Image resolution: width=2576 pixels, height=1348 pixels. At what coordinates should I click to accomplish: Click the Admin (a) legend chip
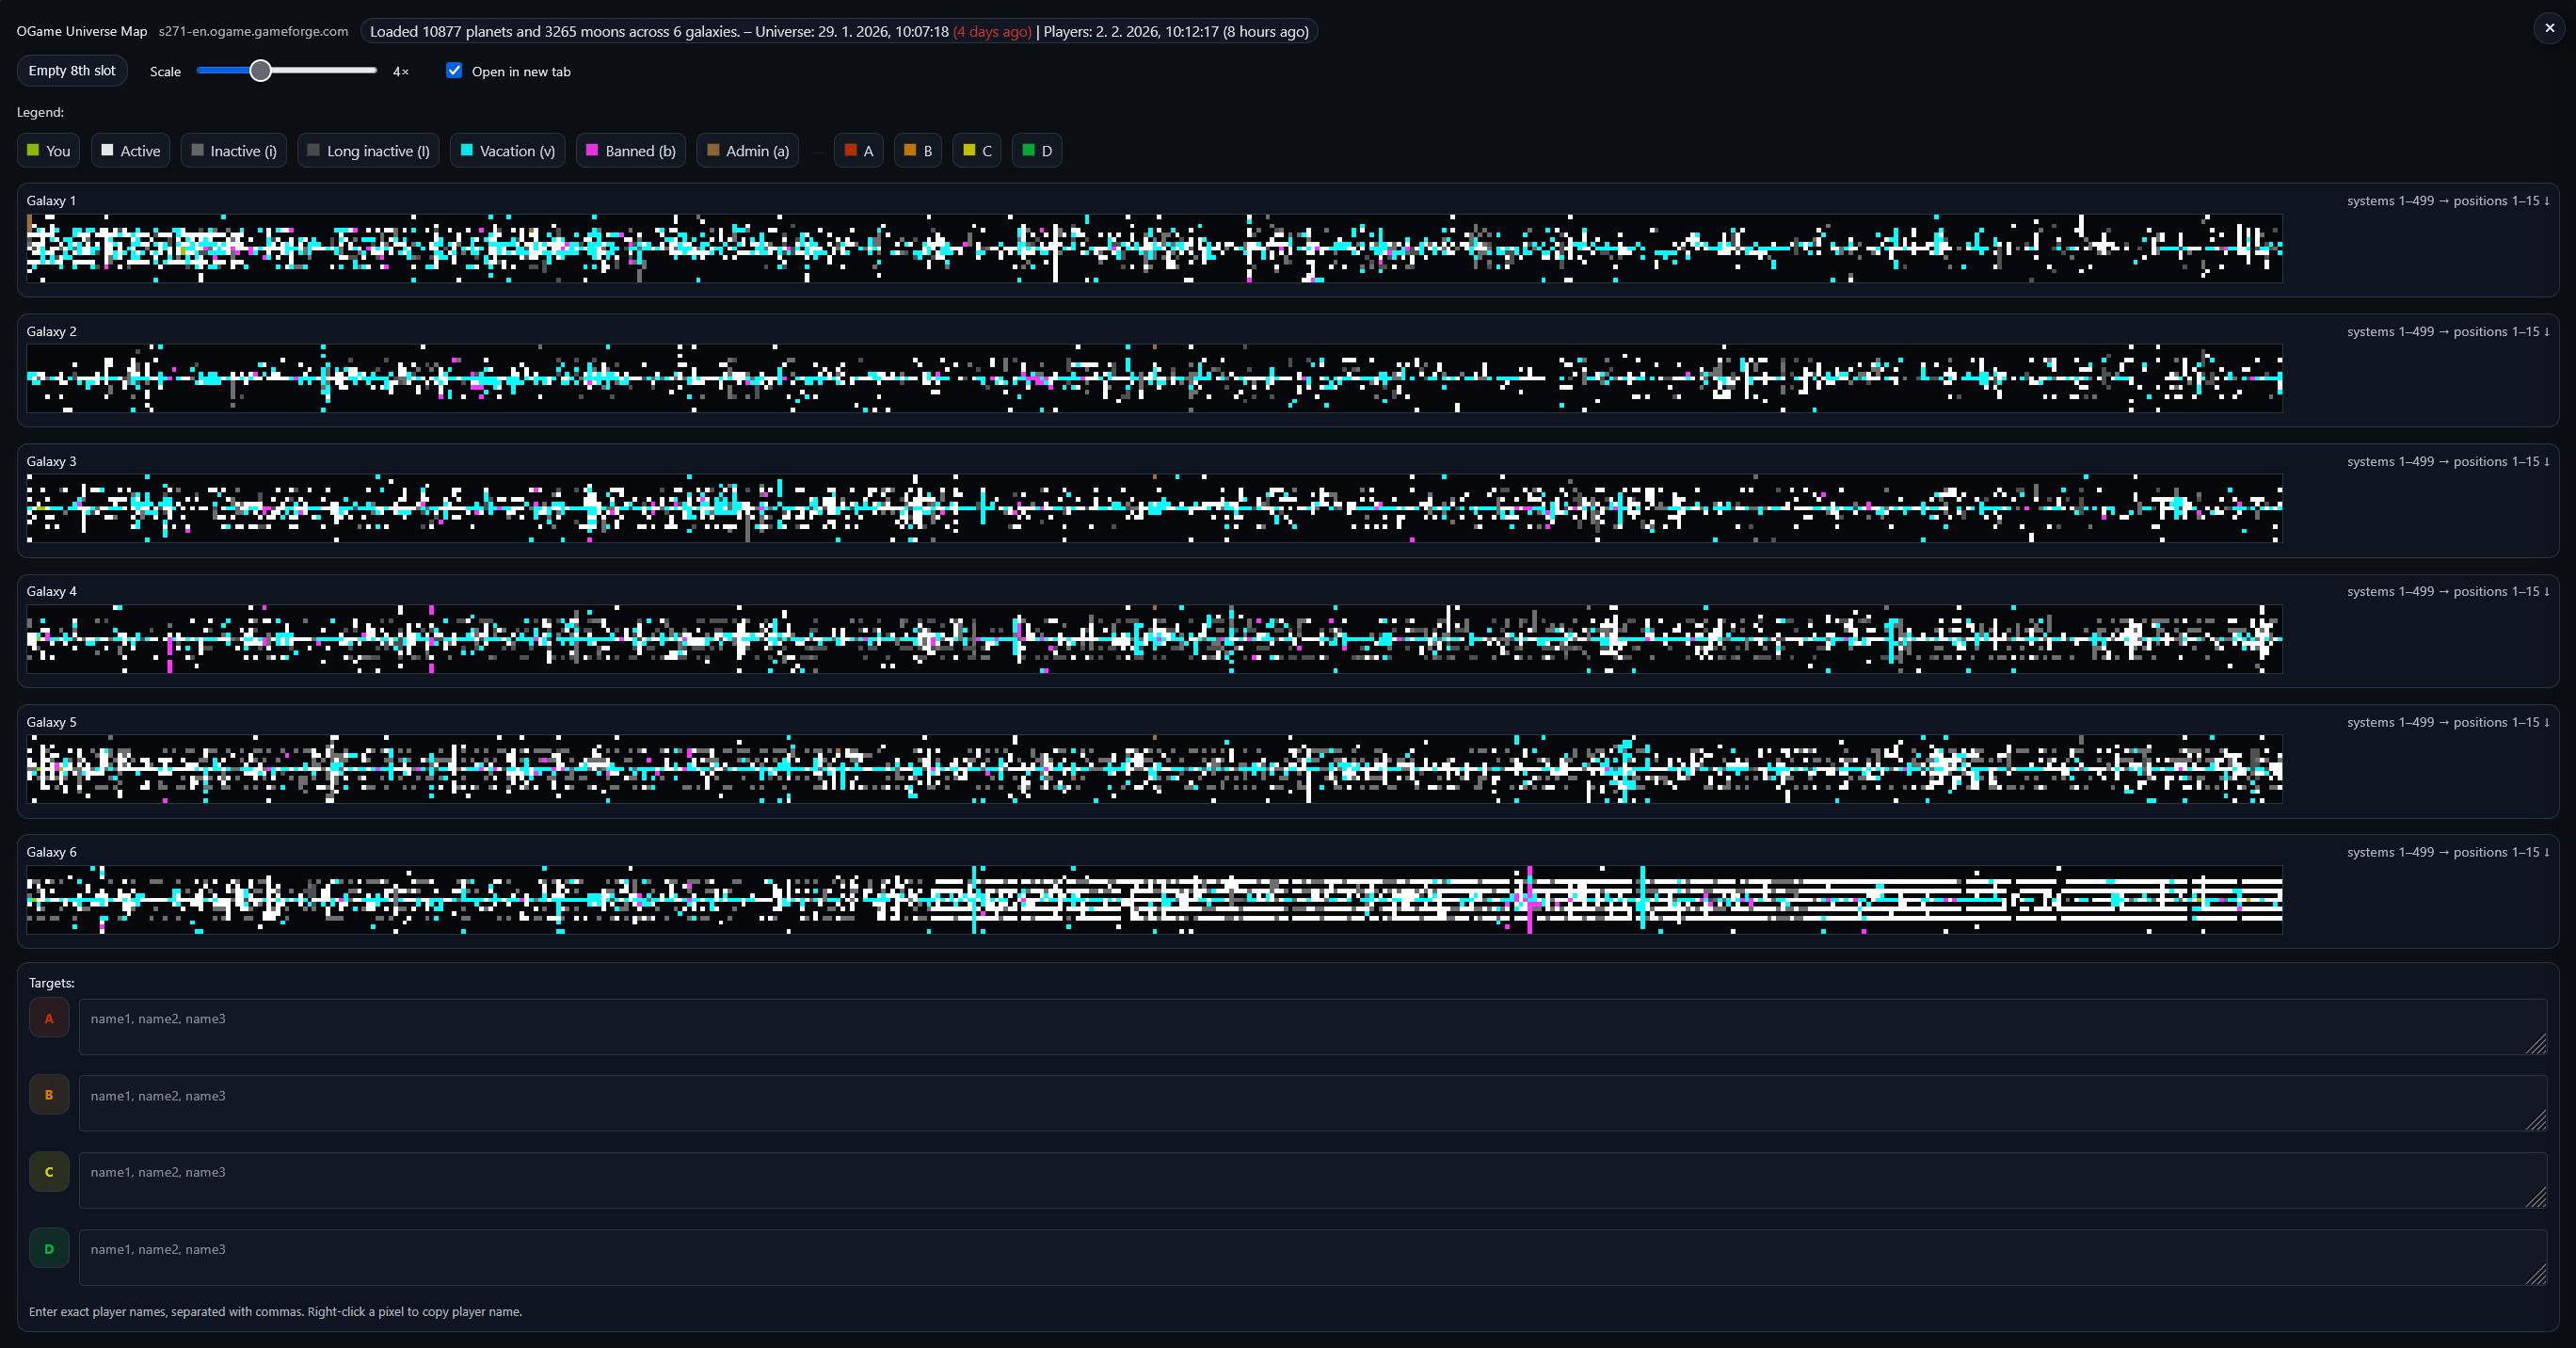tap(747, 151)
